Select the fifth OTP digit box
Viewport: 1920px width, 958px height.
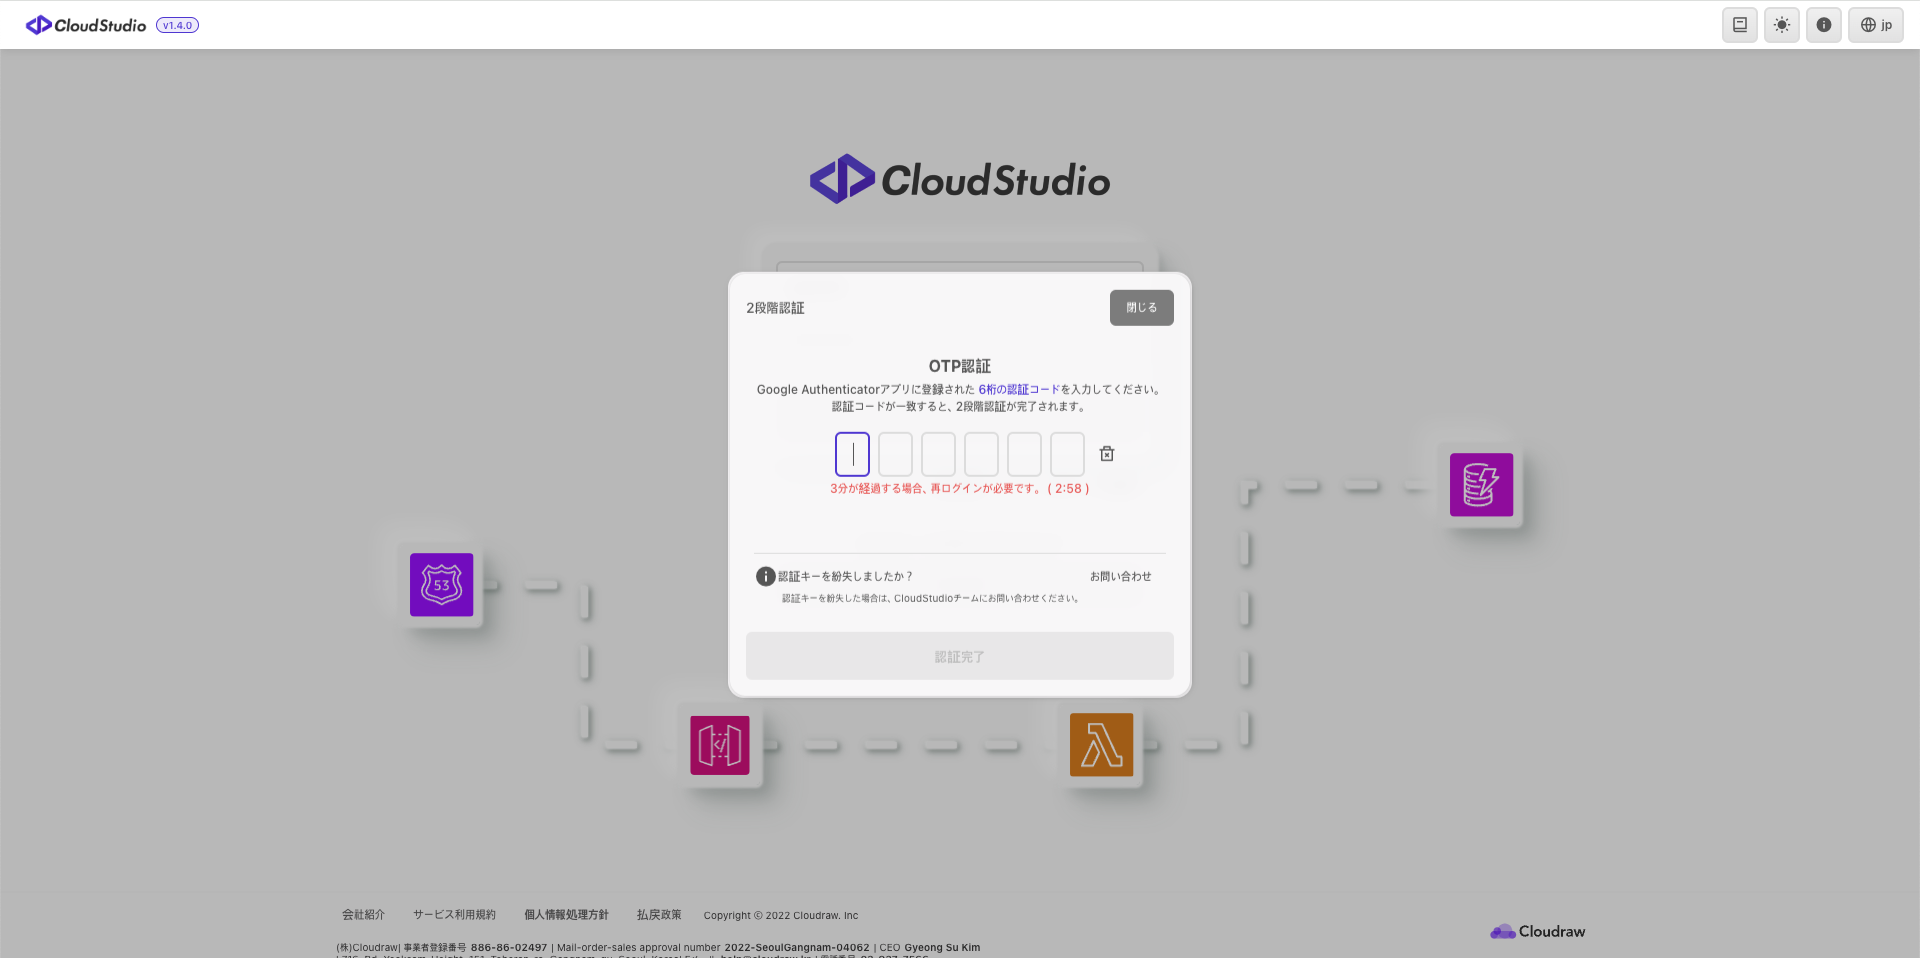click(x=1024, y=454)
